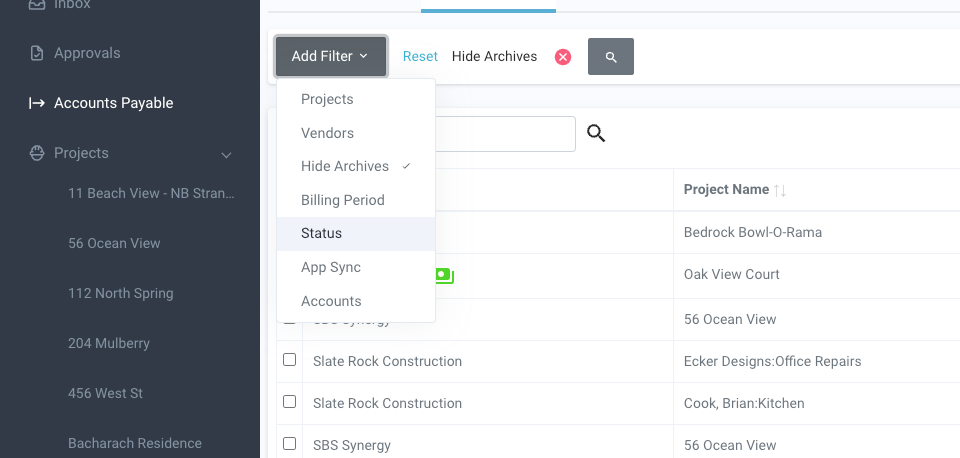Collapse the Projects list chevron in sidebar

227,155
